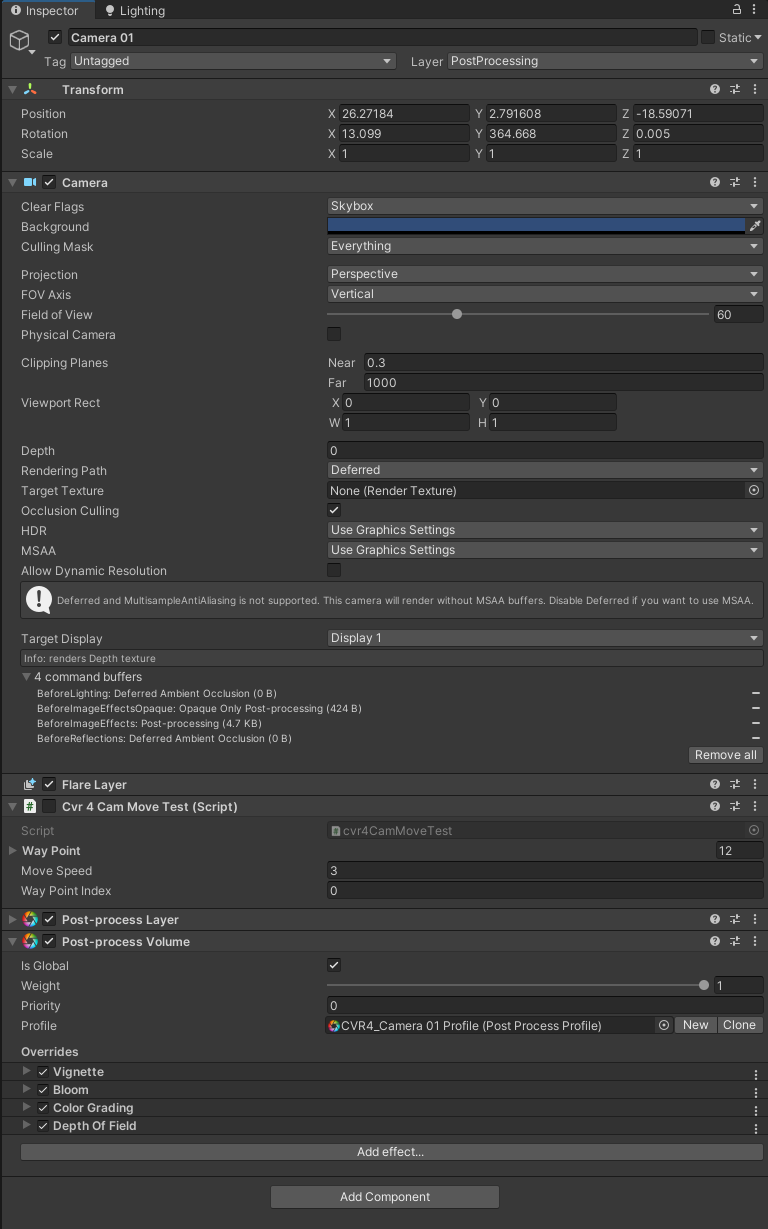768x1229 pixels.
Task: Click the Background color eyedropper icon
Action: pos(755,226)
